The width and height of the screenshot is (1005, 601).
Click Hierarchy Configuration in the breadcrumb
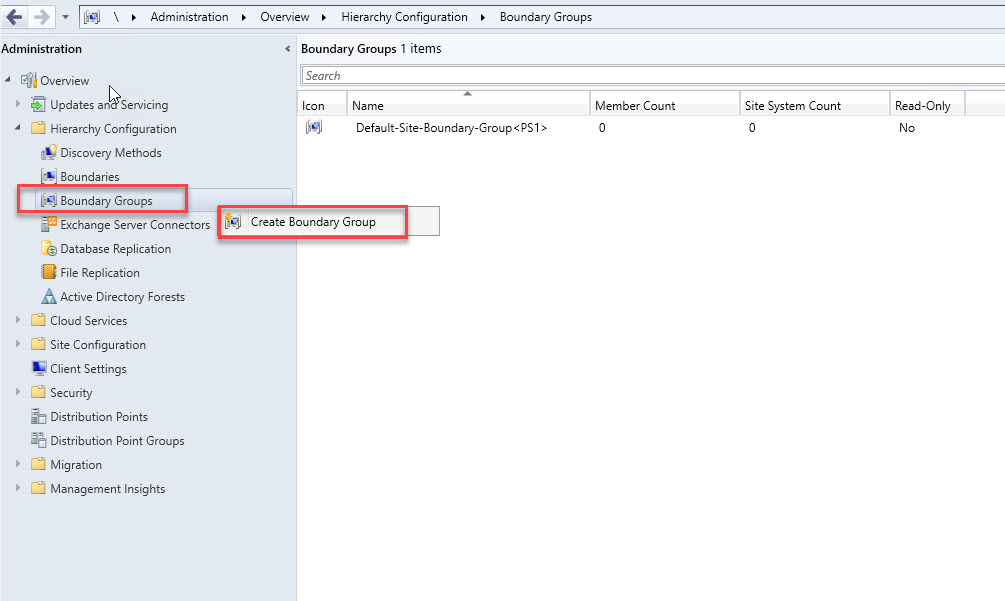coord(404,17)
